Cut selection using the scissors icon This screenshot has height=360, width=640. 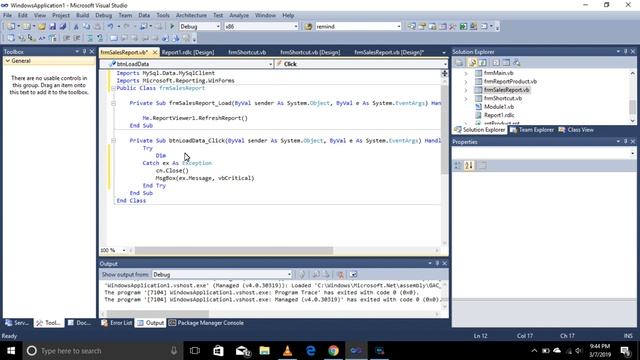(x=76, y=27)
